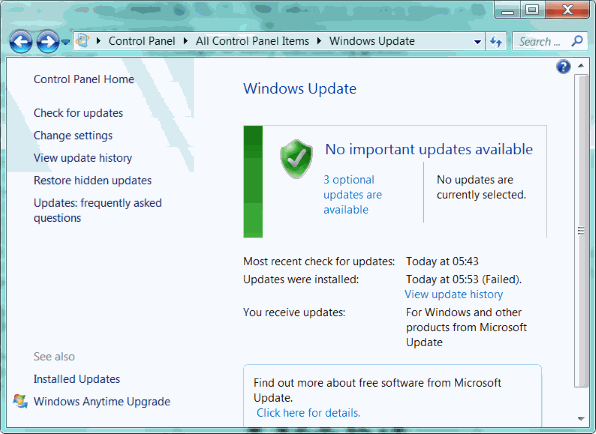Click Windows Update in the address bar
The image size is (596, 434).
pos(372,41)
